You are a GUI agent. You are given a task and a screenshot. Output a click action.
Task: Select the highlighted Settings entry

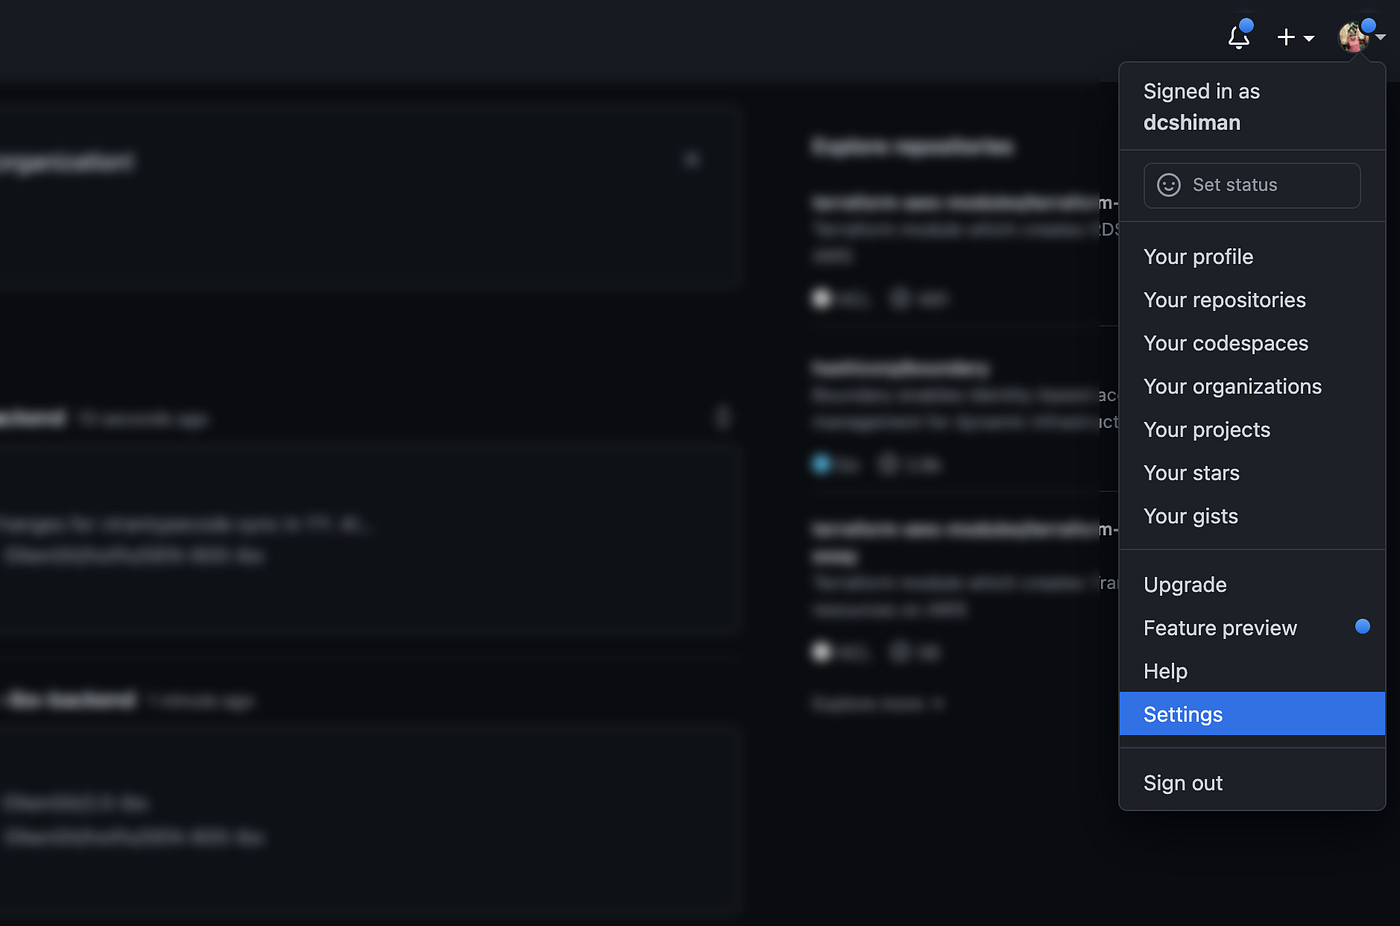pos(1183,714)
